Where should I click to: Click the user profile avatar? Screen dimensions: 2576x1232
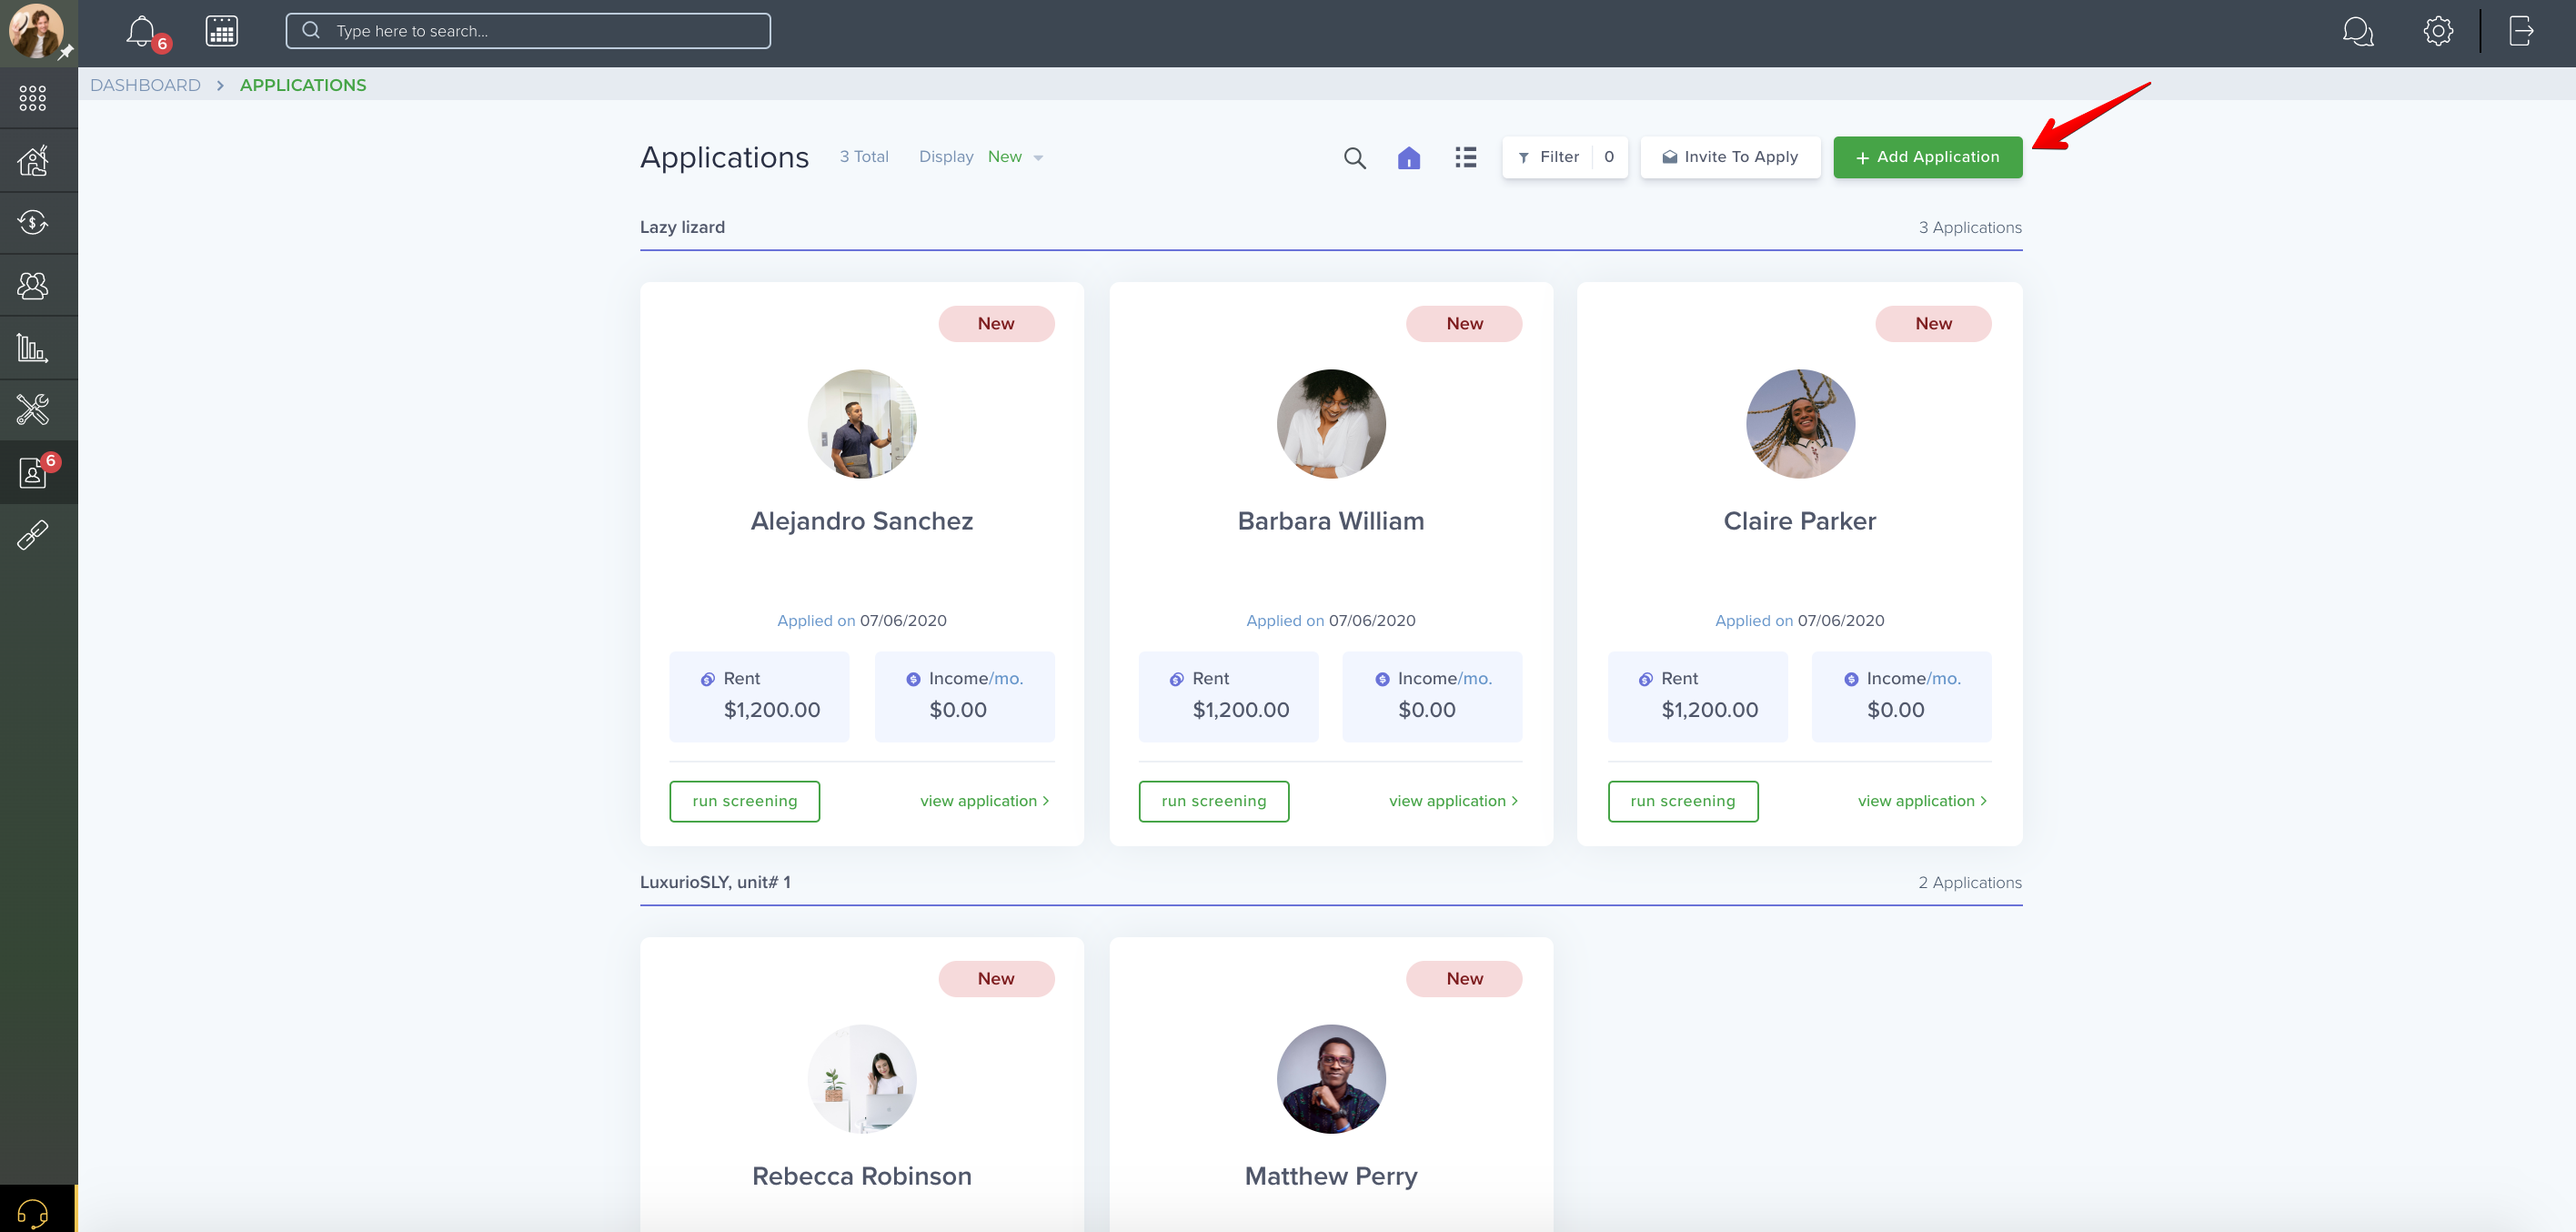[36, 31]
